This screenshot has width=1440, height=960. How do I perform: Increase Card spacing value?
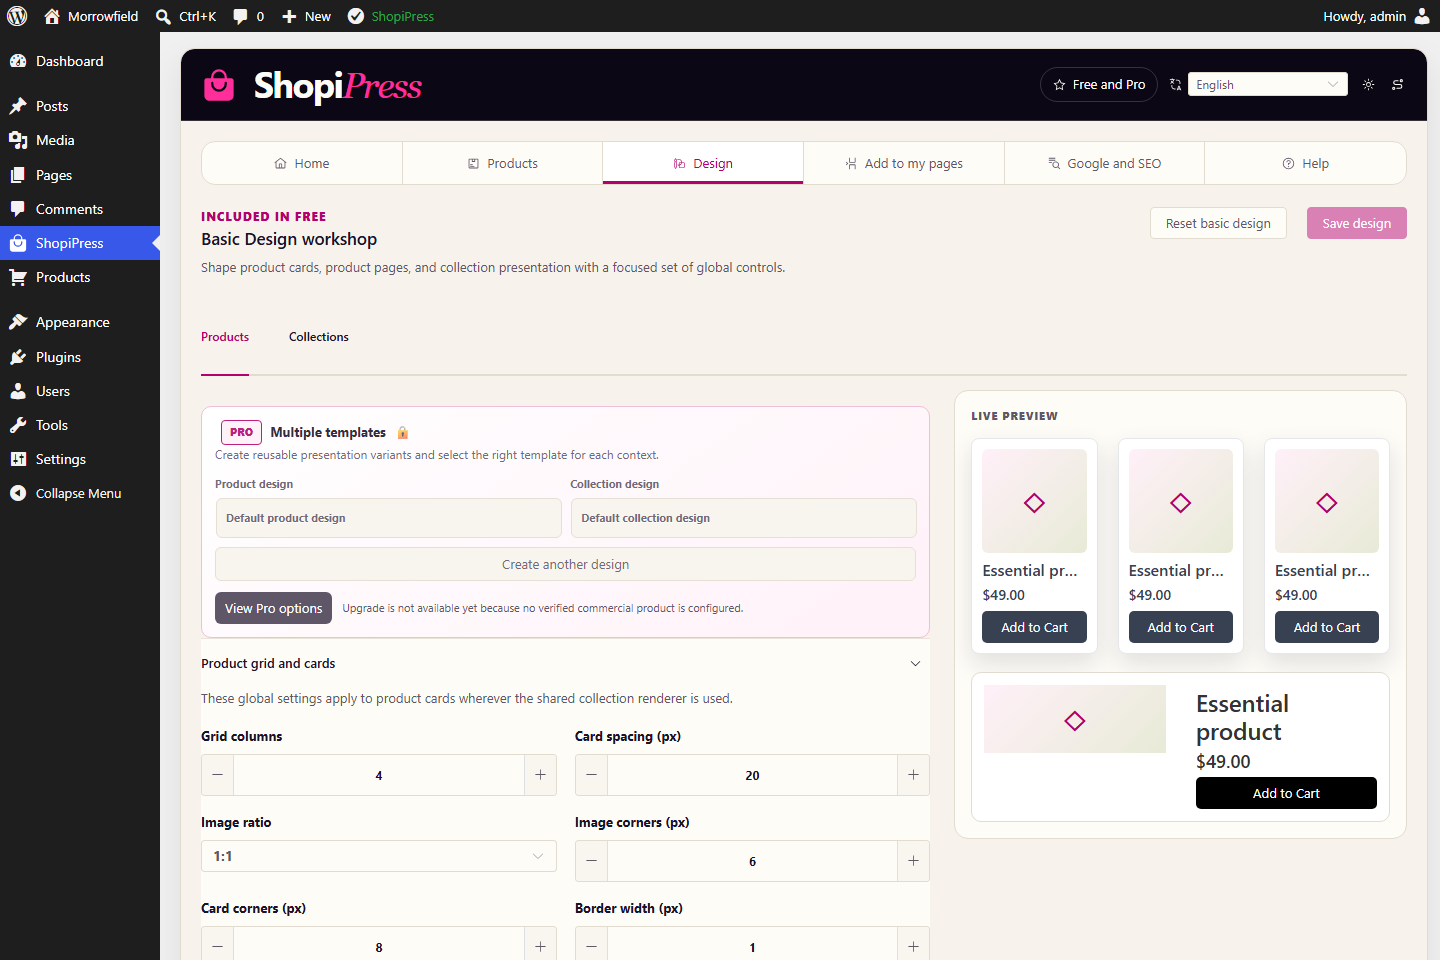click(x=913, y=775)
